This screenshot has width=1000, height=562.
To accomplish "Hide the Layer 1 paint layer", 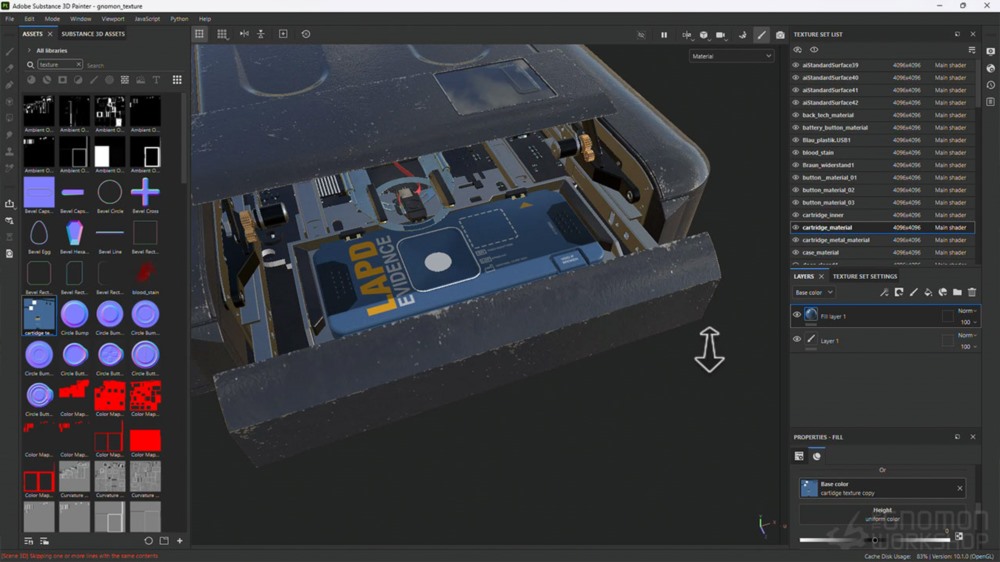I will coord(797,339).
